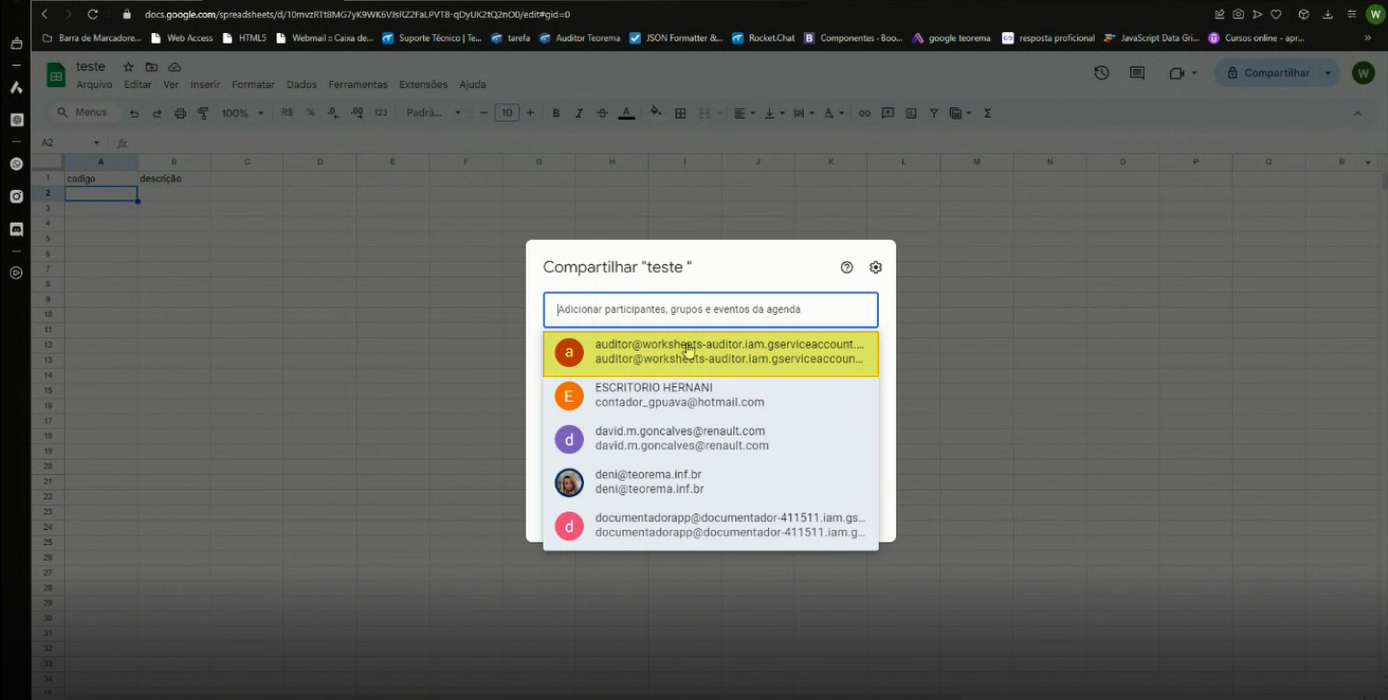This screenshot has width=1388, height=700.
Task: Undo the last action
Action: 134,114
